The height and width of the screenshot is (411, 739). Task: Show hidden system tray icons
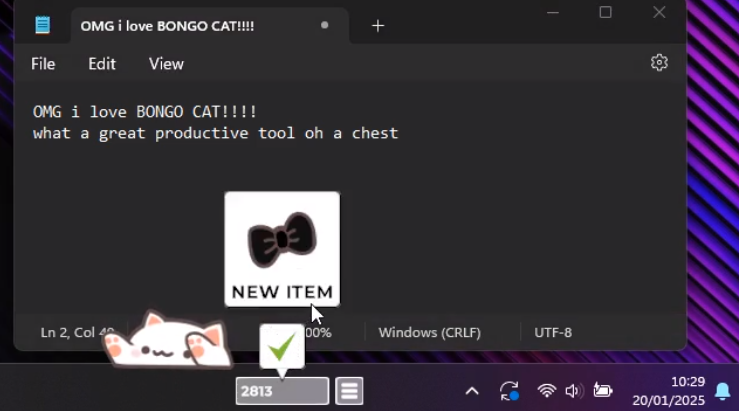(x=472, y=391)
